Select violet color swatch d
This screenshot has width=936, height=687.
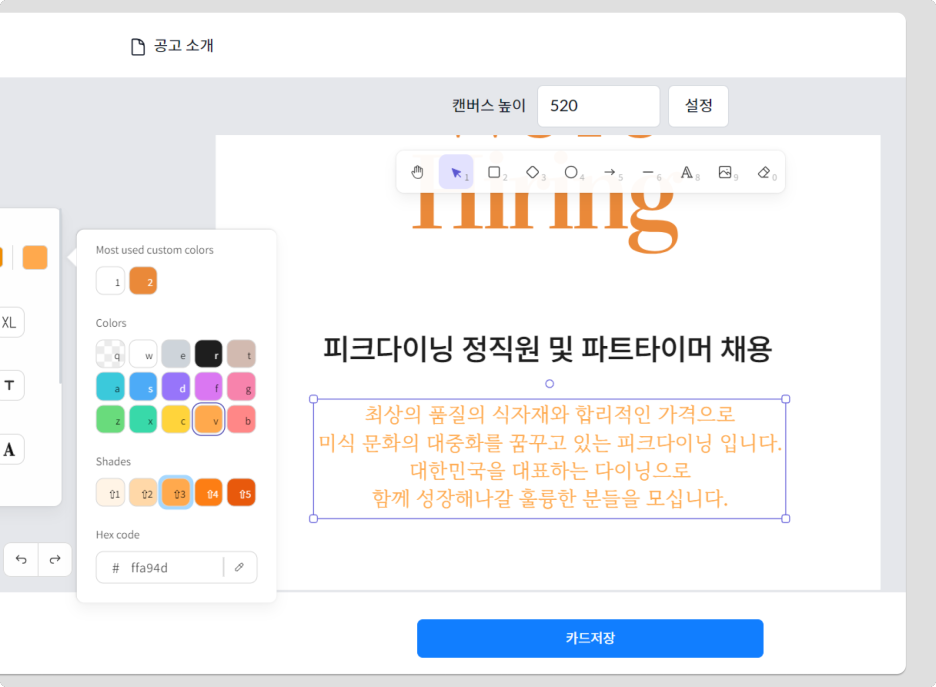(x=176, y=387)
